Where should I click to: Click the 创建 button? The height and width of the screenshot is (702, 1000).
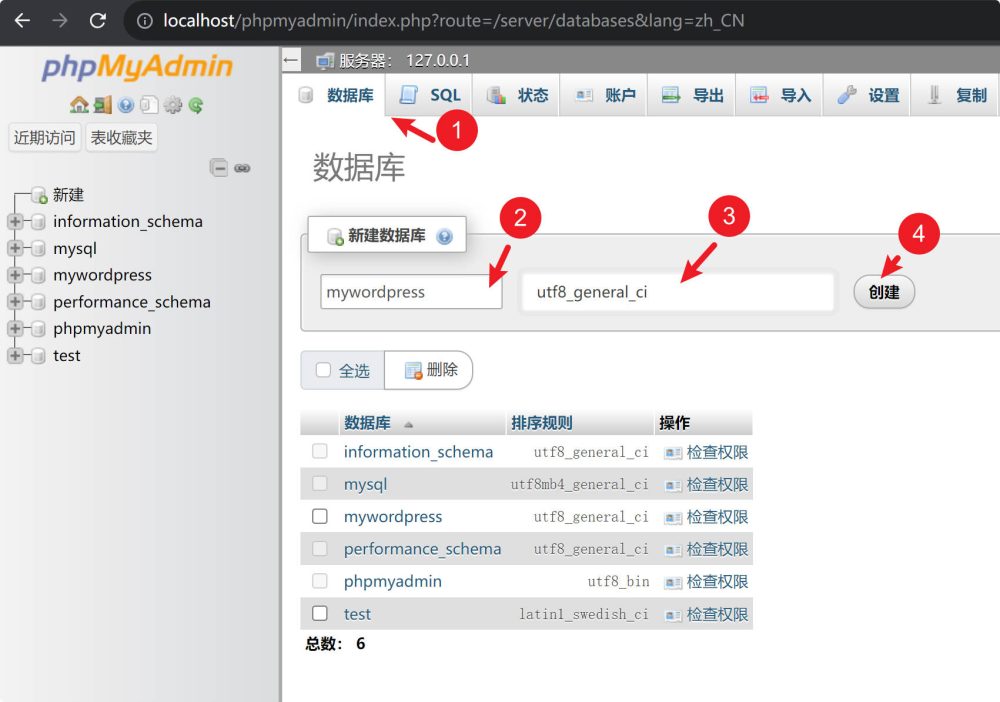click(x=884, y=292)
